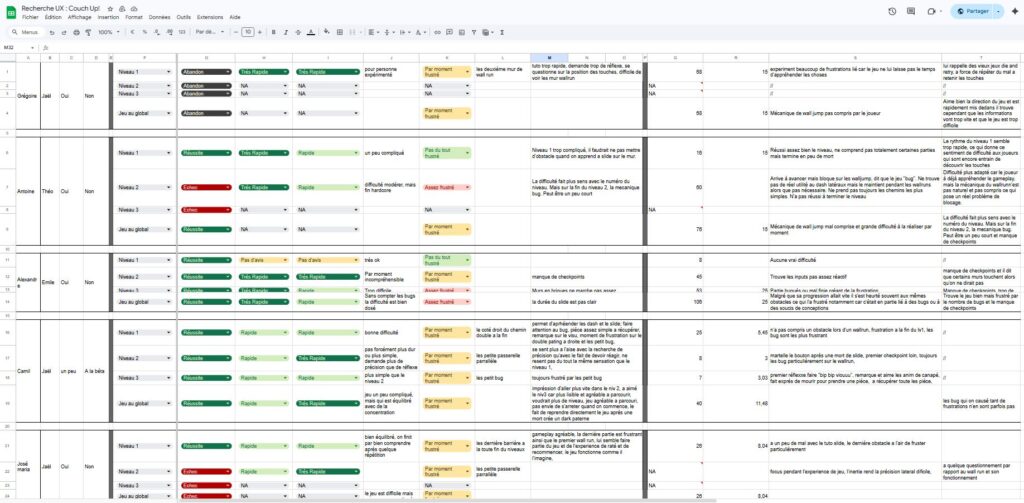This screenshot has width=1024, height=503.
Task: Open the Édition menu
Action: pyautogui.click(x=53, y=17)
